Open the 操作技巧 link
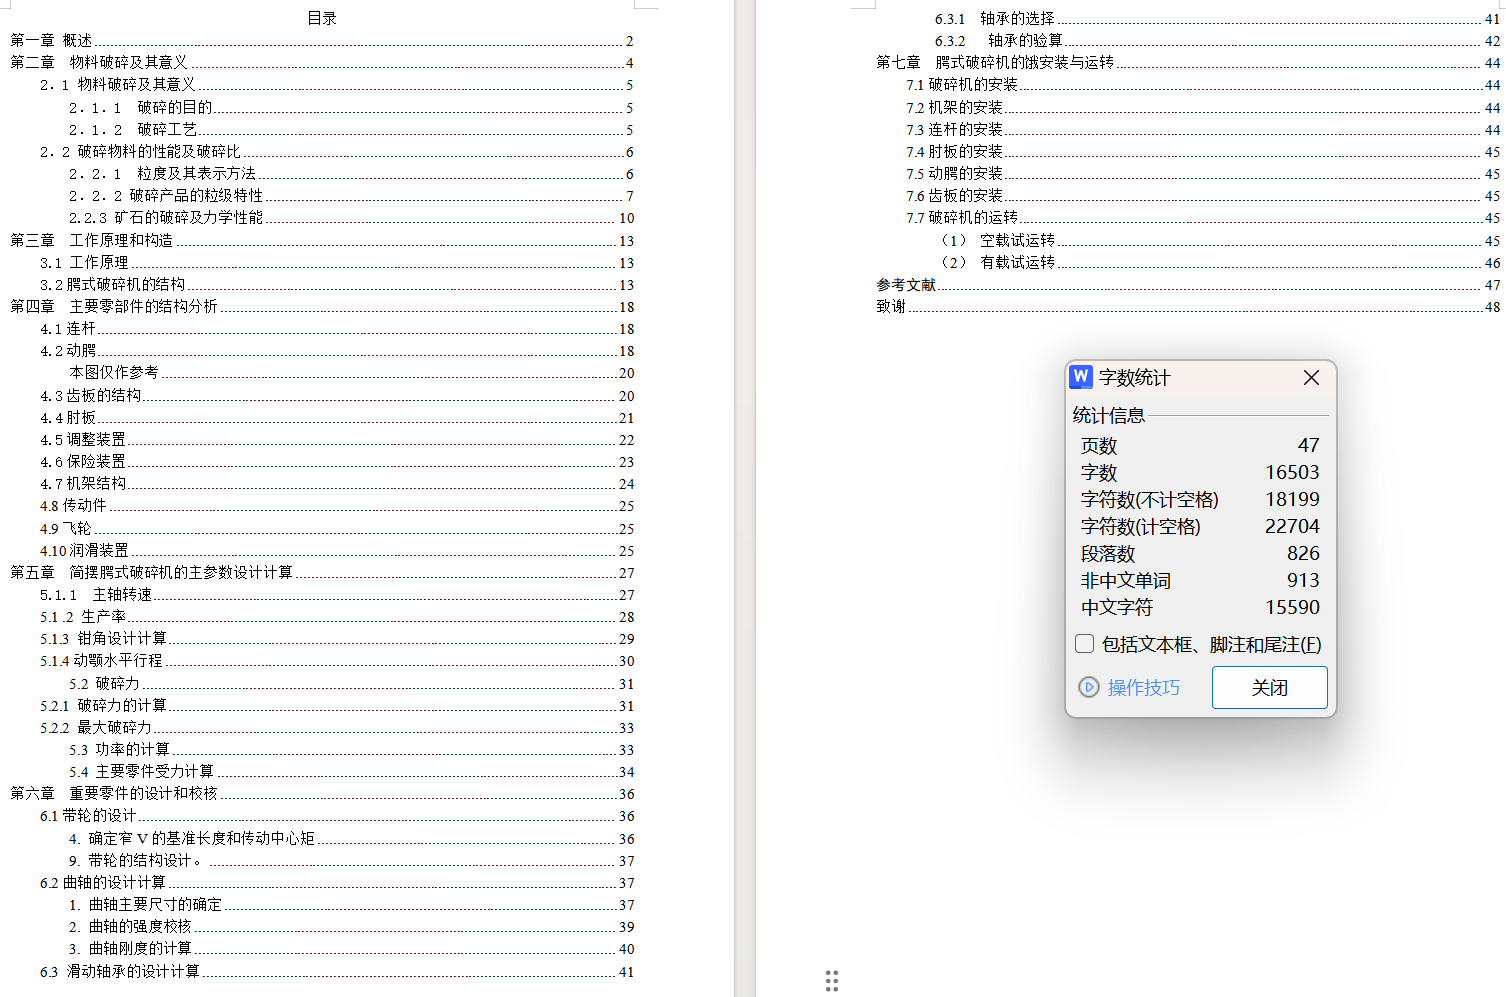This screenshot has height=997, width=1506. click(x=1144, y=687)
